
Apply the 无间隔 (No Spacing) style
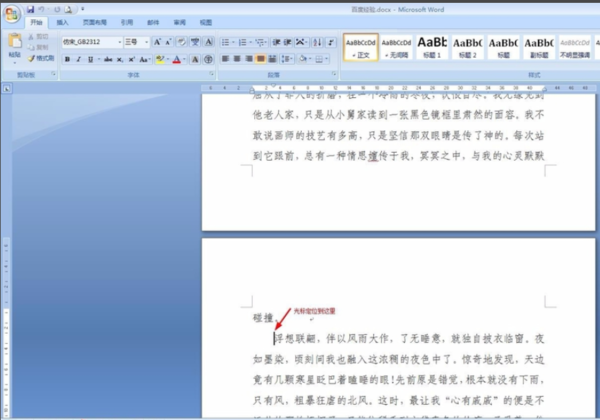(x=396, y=47)
